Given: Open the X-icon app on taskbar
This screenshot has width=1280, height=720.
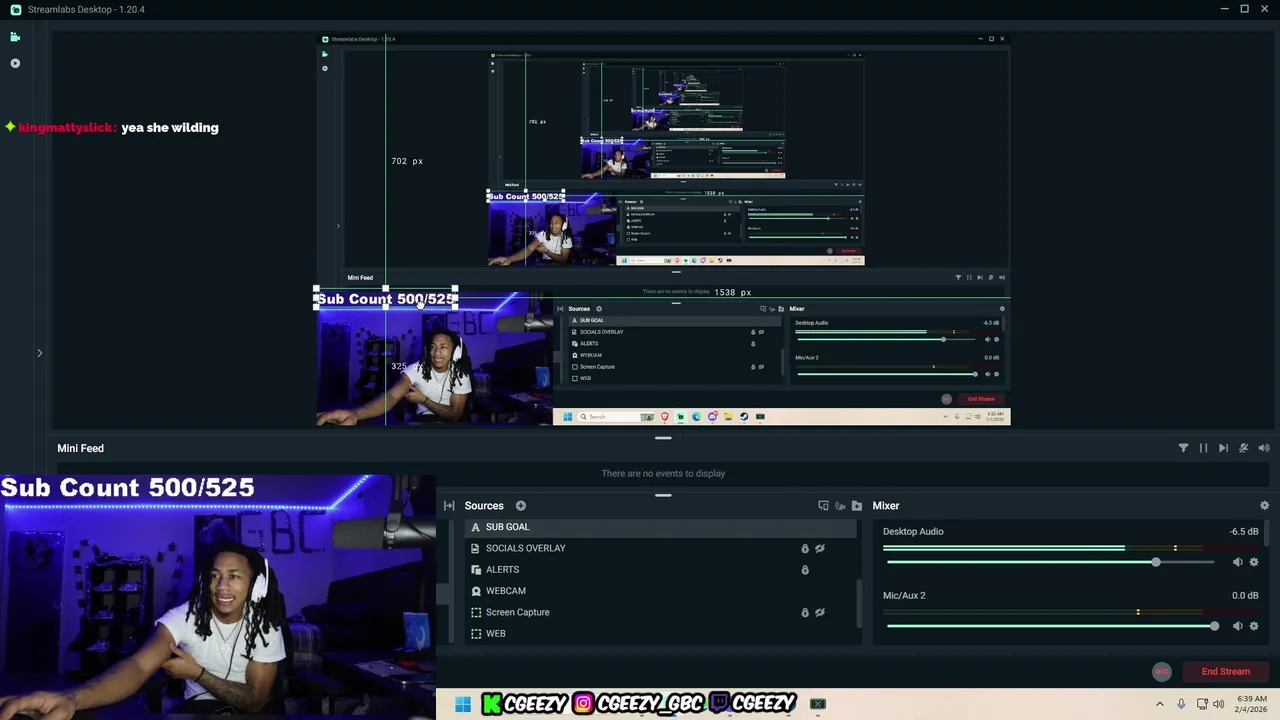Looking at the screenshot, I should point(818,704).
